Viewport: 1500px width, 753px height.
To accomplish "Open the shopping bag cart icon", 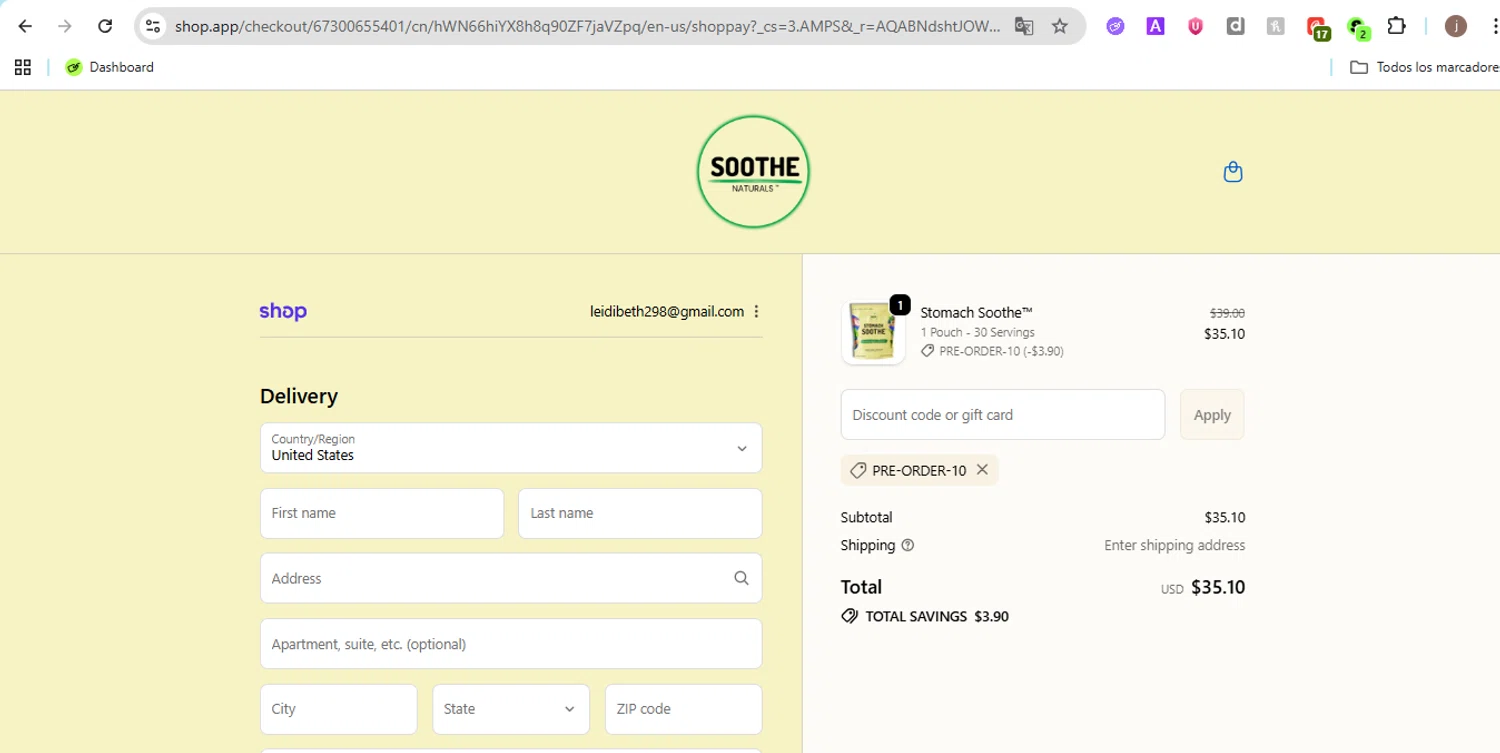I will pyautogui.click(x=1233, y=172).
